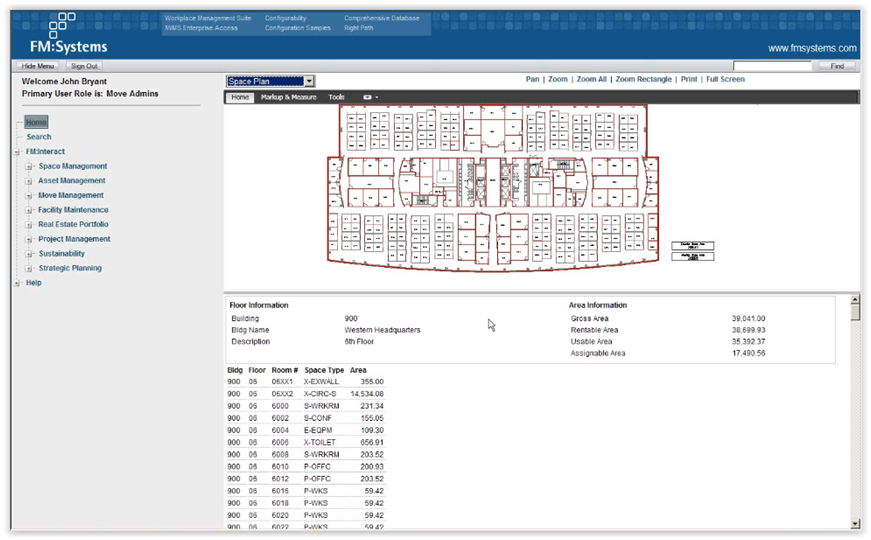Image resolution: width=871 pixels, height=540 pixels.
Task: Expand the Asset Management node
Action: click(29, 181)
